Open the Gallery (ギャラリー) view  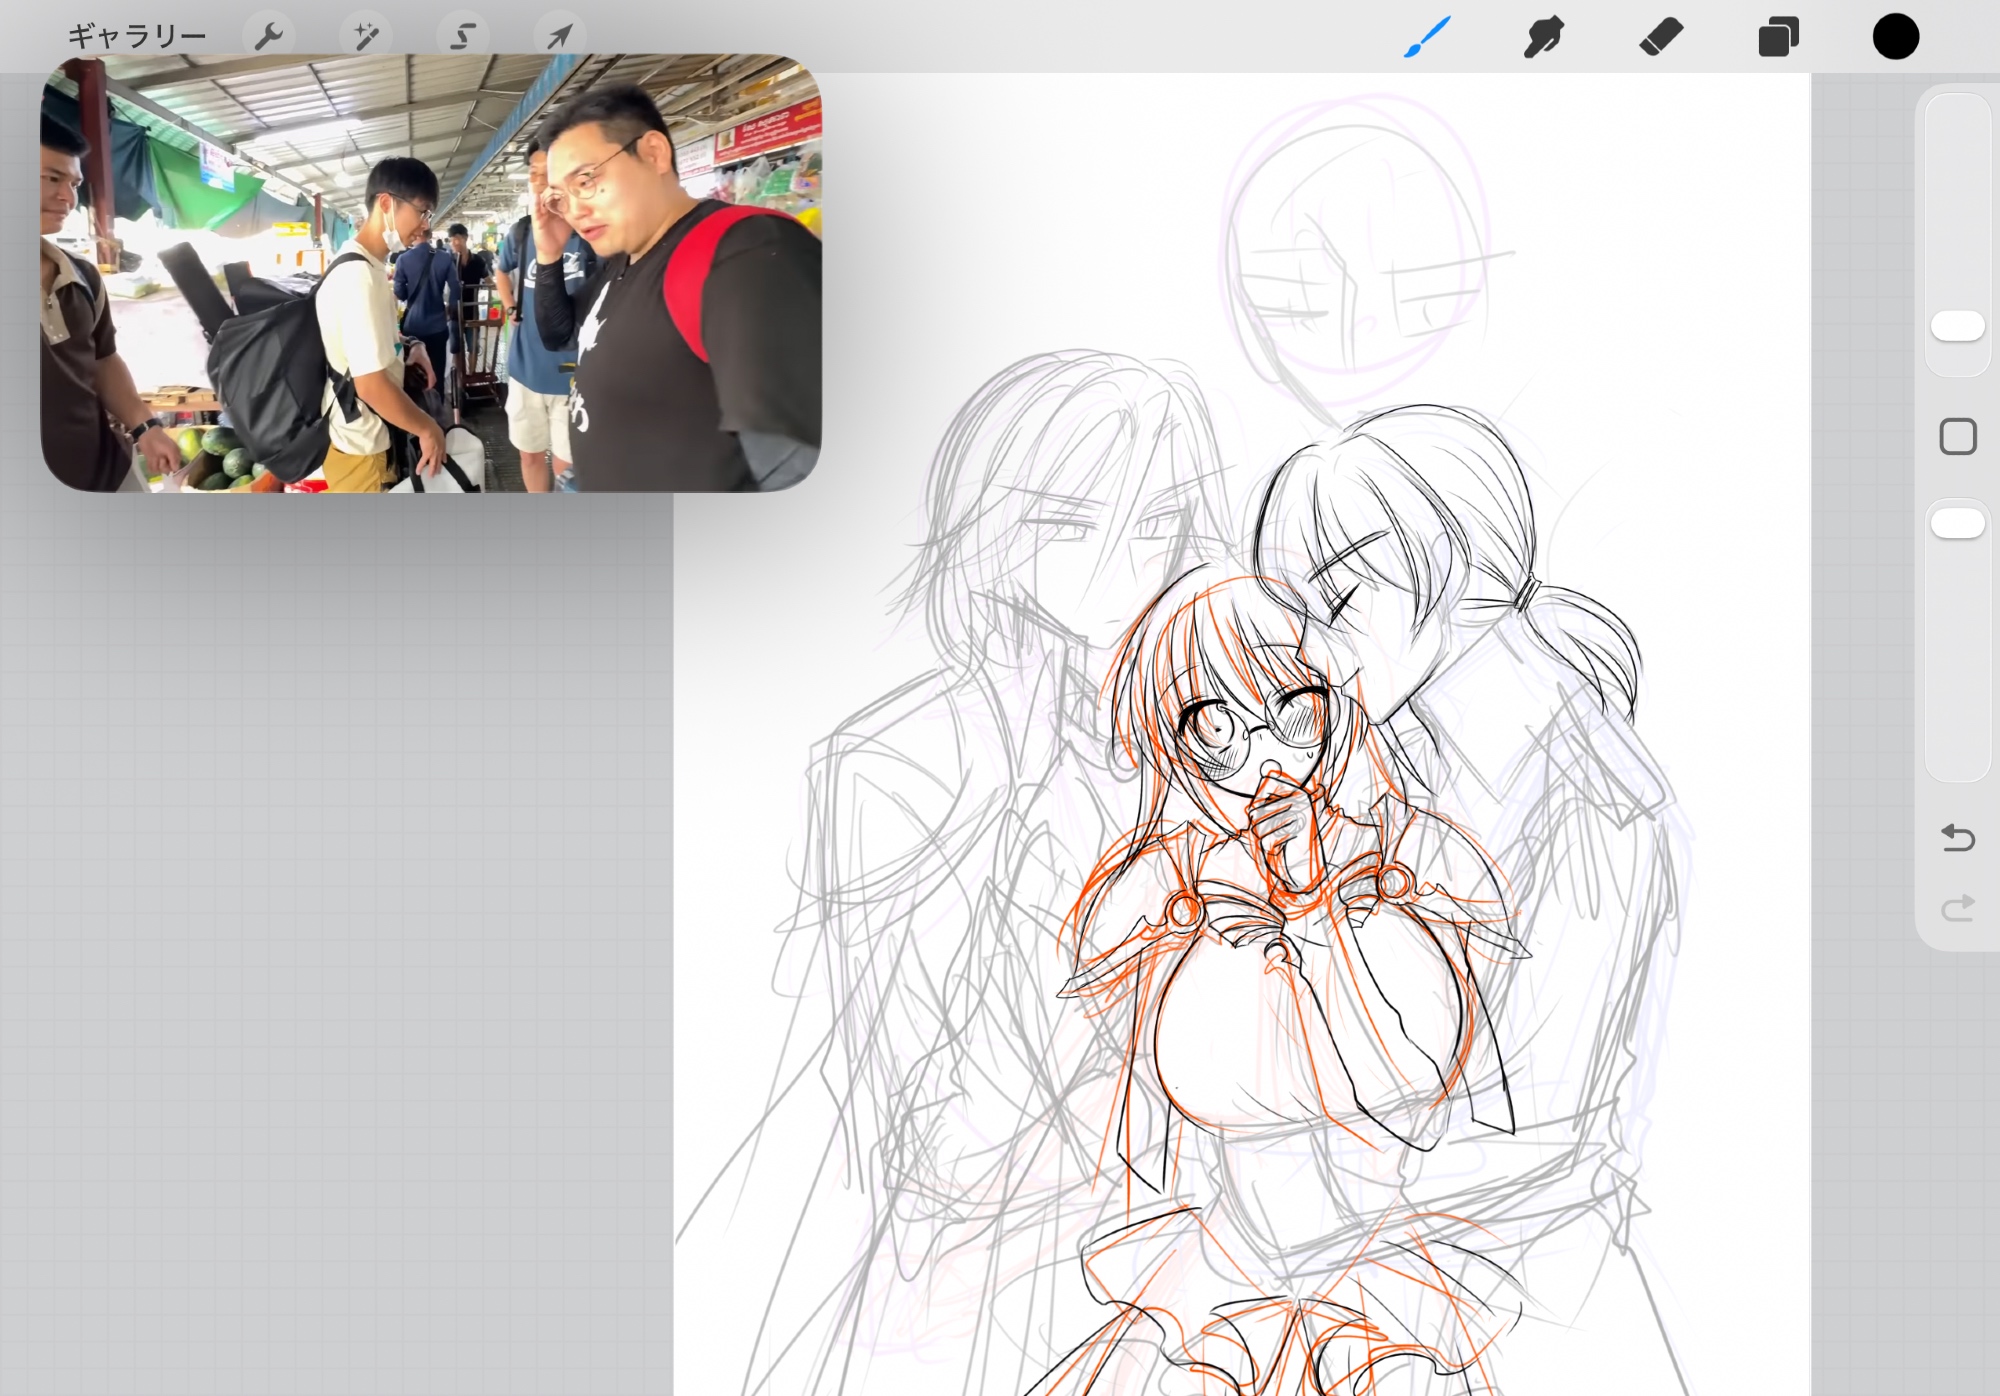point(137,37)
